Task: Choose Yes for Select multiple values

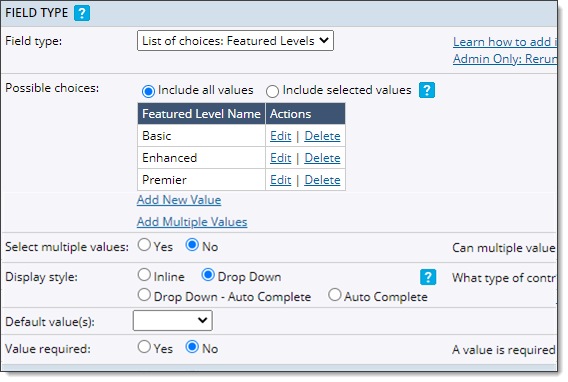Action: tap(144, 245)
